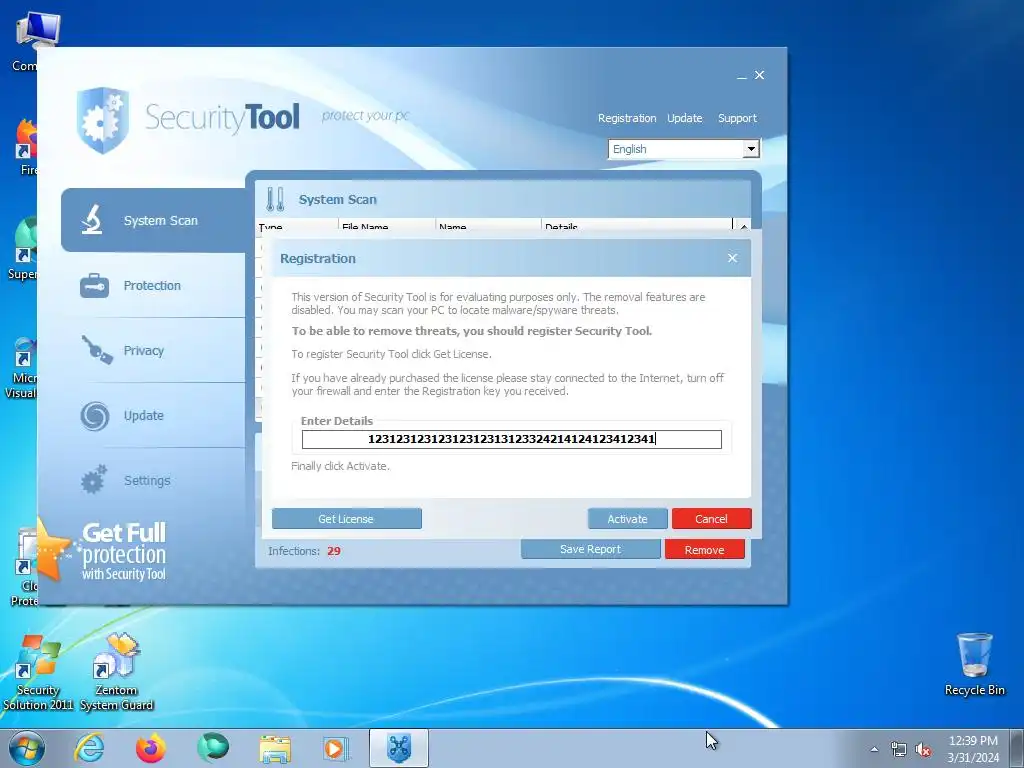This screenshot has width=1024, height=768.
Task: Click the Get Full protection banner text
Action: 123,551
